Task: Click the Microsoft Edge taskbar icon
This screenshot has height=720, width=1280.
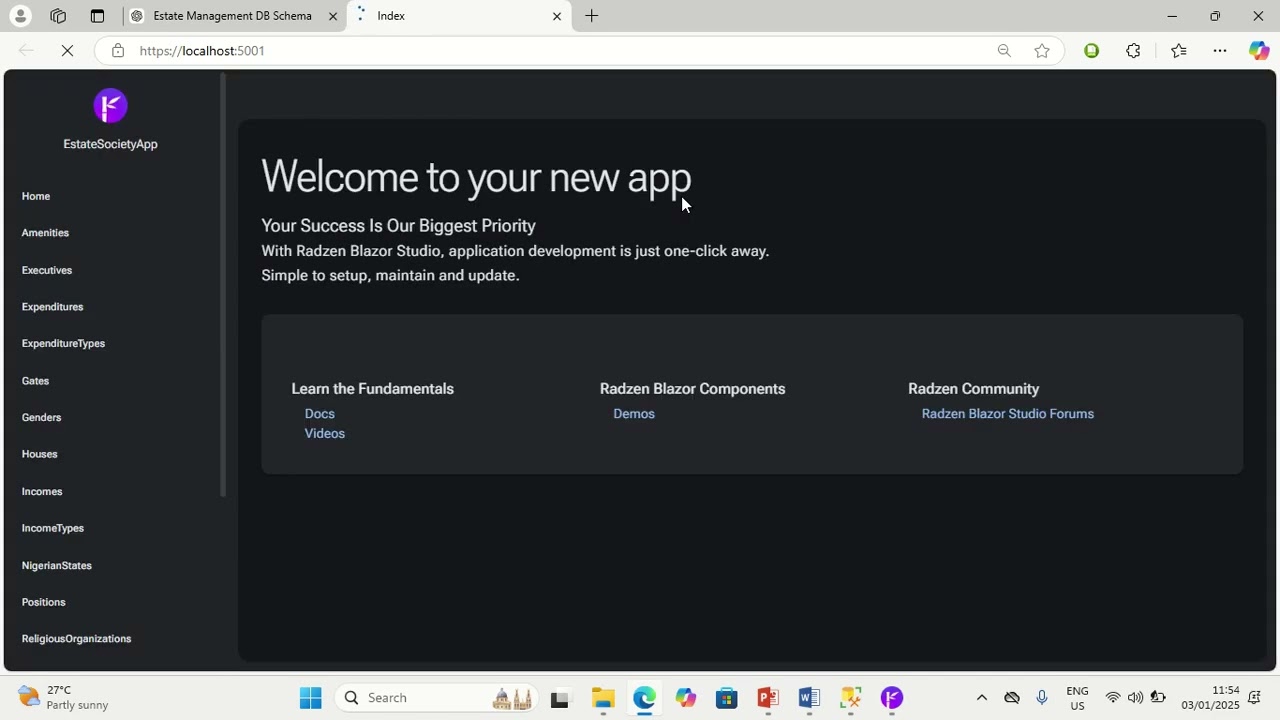Action: click(x=644, y=698)
